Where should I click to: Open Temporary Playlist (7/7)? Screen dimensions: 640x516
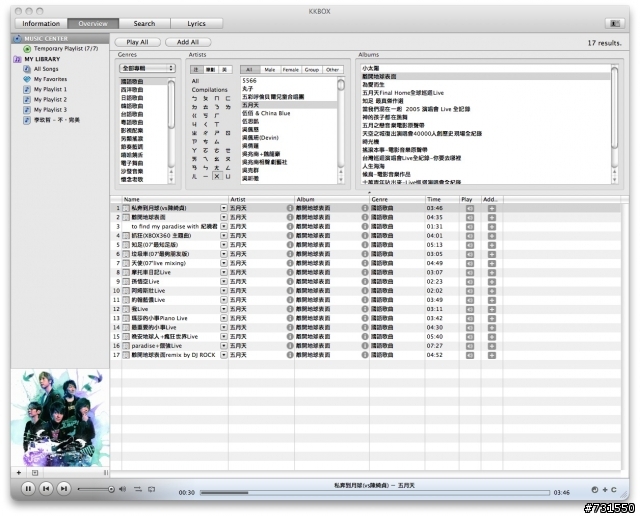[66, 49]
